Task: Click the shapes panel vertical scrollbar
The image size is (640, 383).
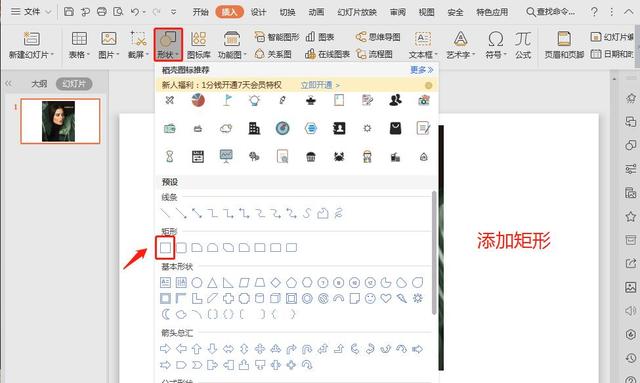Action: tap(434, 253)
